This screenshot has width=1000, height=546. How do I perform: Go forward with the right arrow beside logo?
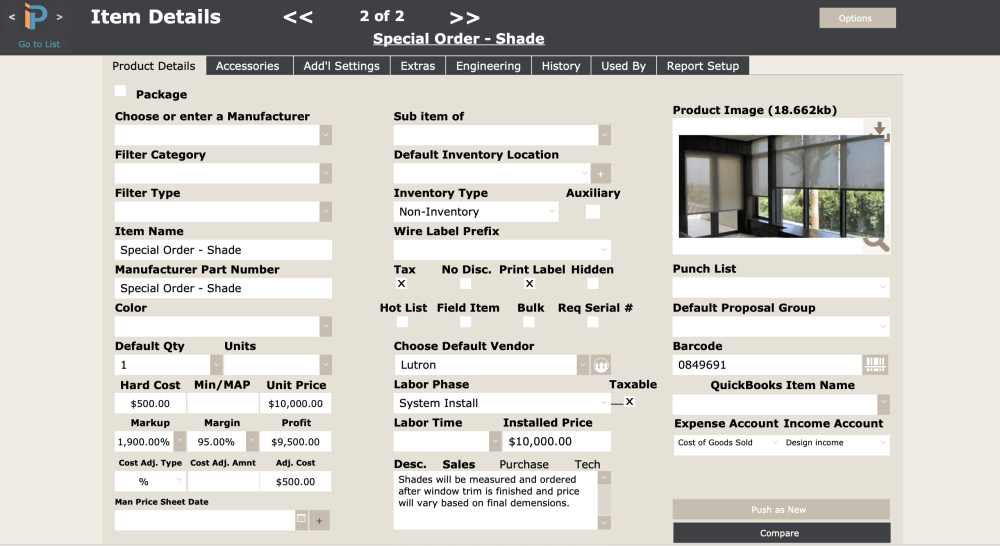[x=59, y=17]
